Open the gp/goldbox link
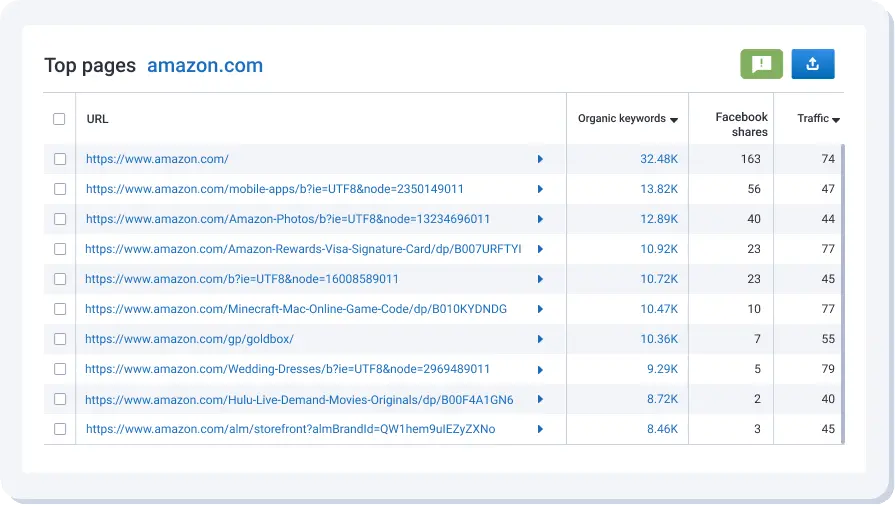This screenshot has width=896, height=506. tap(189, 339)
